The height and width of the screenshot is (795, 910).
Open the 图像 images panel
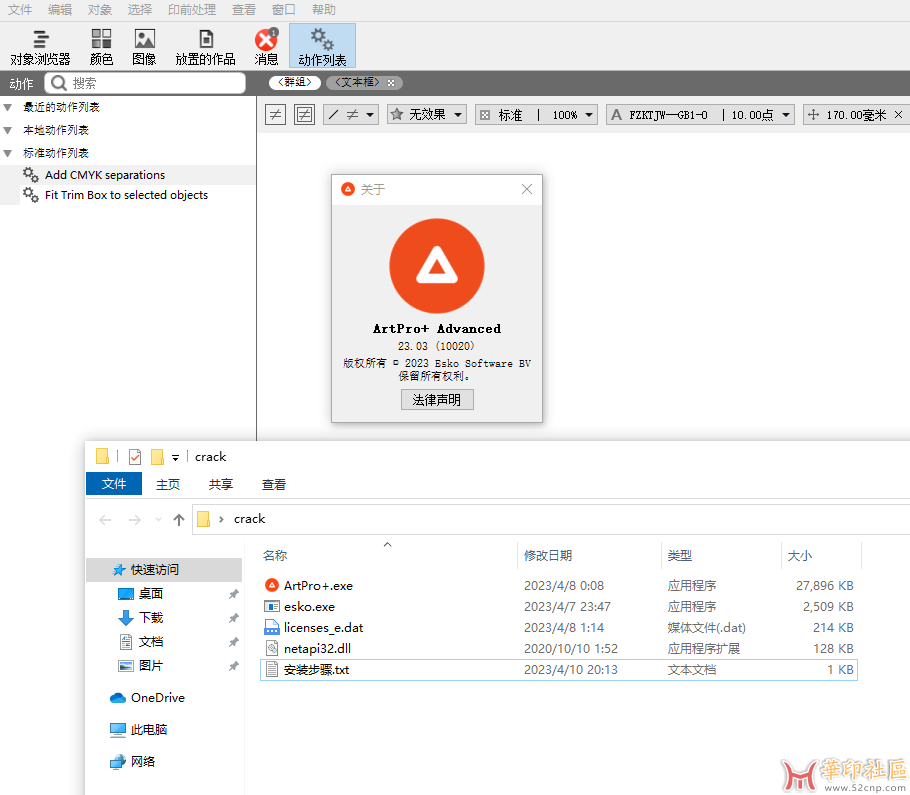coord(144,47)
